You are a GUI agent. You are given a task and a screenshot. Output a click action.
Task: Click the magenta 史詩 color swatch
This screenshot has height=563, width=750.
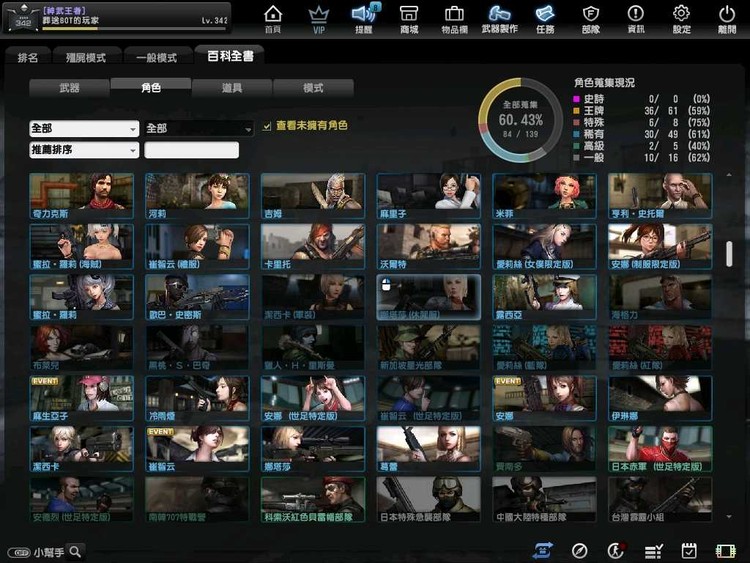pyautogui.click(x=576, y=99)
